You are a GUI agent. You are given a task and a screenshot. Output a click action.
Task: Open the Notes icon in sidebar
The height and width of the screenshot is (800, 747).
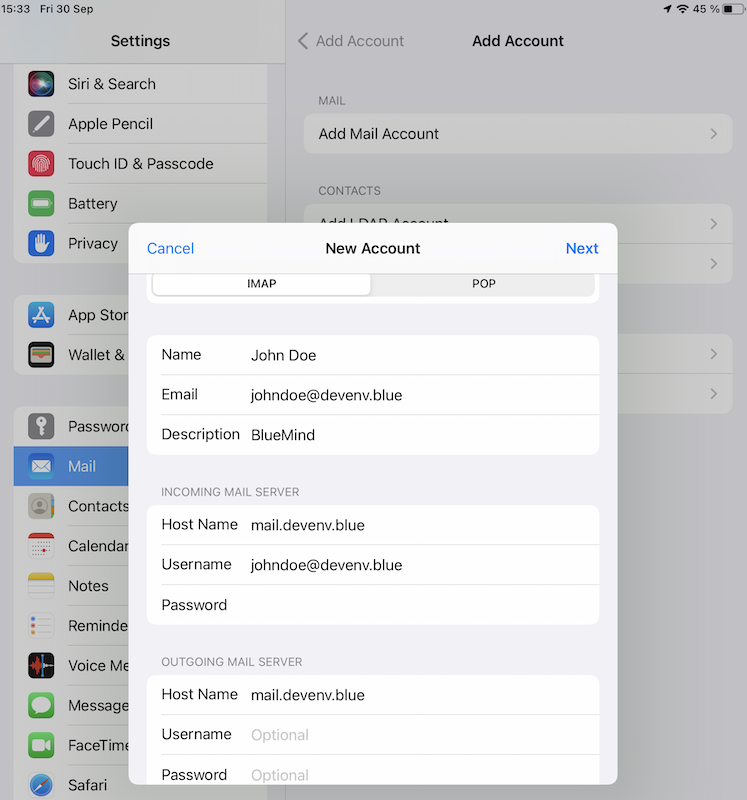41,586
